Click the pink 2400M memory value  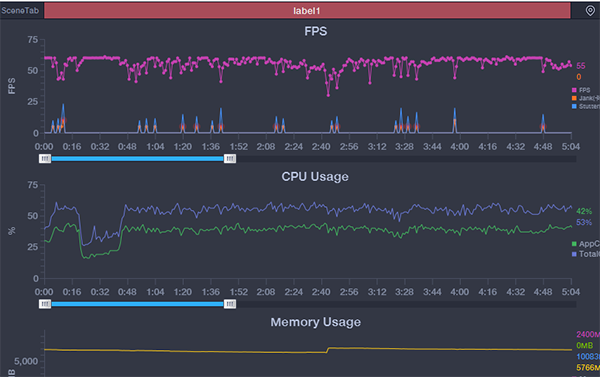tap(588, 334)
